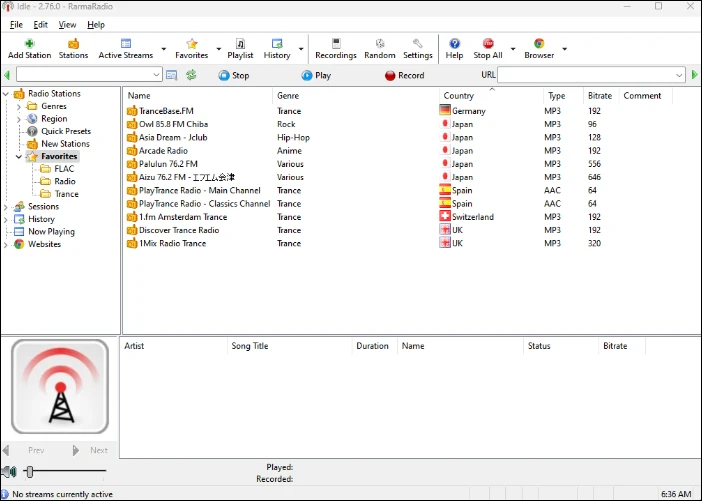Viewport: 702px width, 501px height.
Task: Select Owl 85.8 FM Chiba station
Action: [398, 124]
